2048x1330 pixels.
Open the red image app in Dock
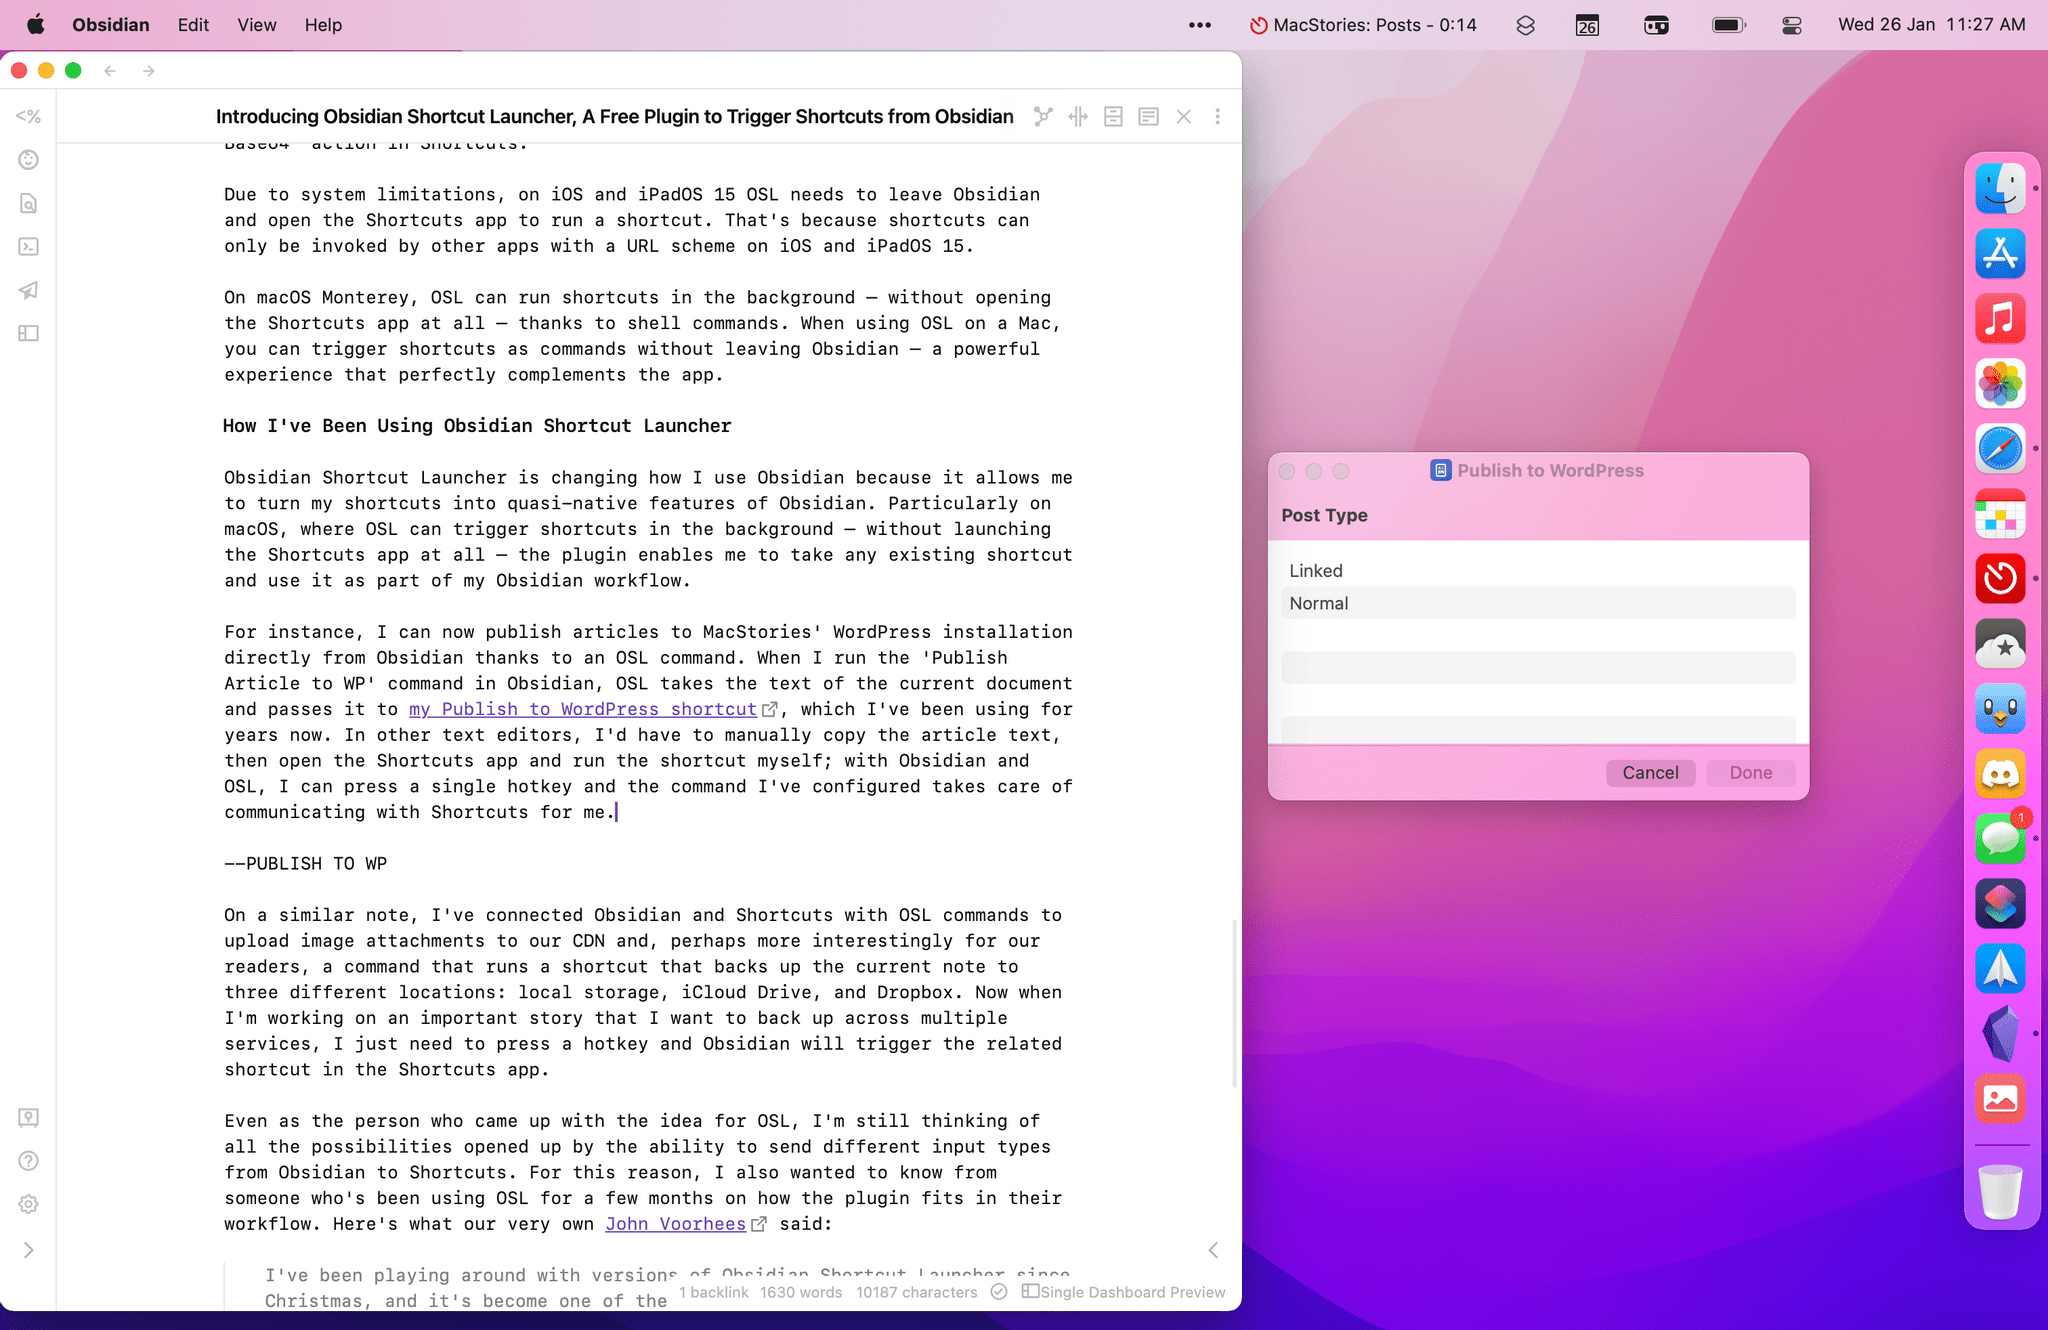click(x=2000, y=1099)
